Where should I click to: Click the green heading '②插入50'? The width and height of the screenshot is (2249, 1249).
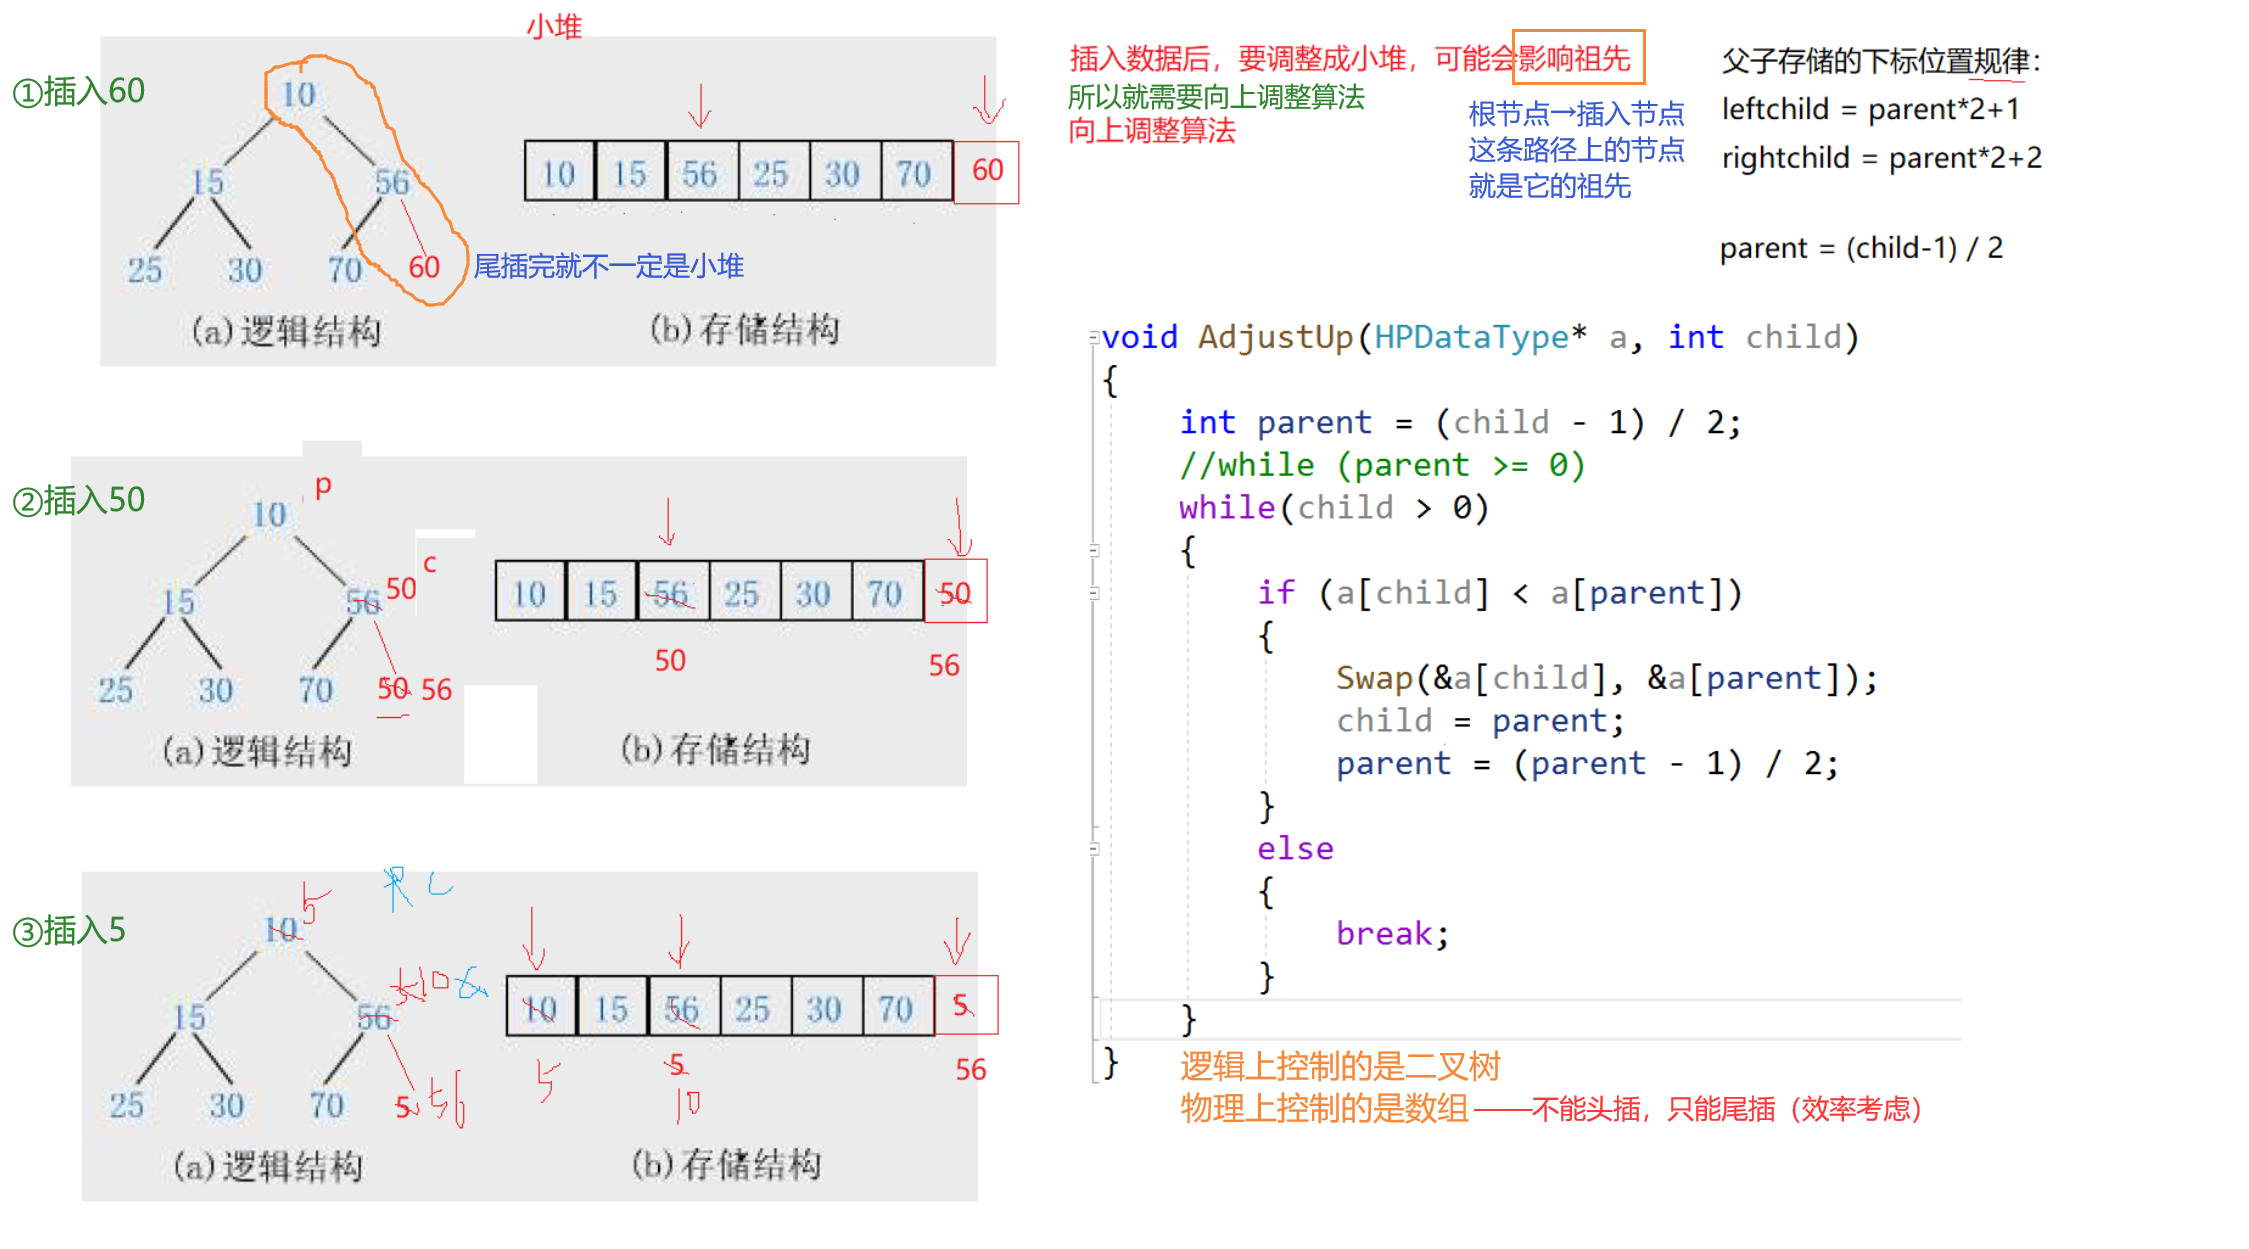(x=79, y=500)
